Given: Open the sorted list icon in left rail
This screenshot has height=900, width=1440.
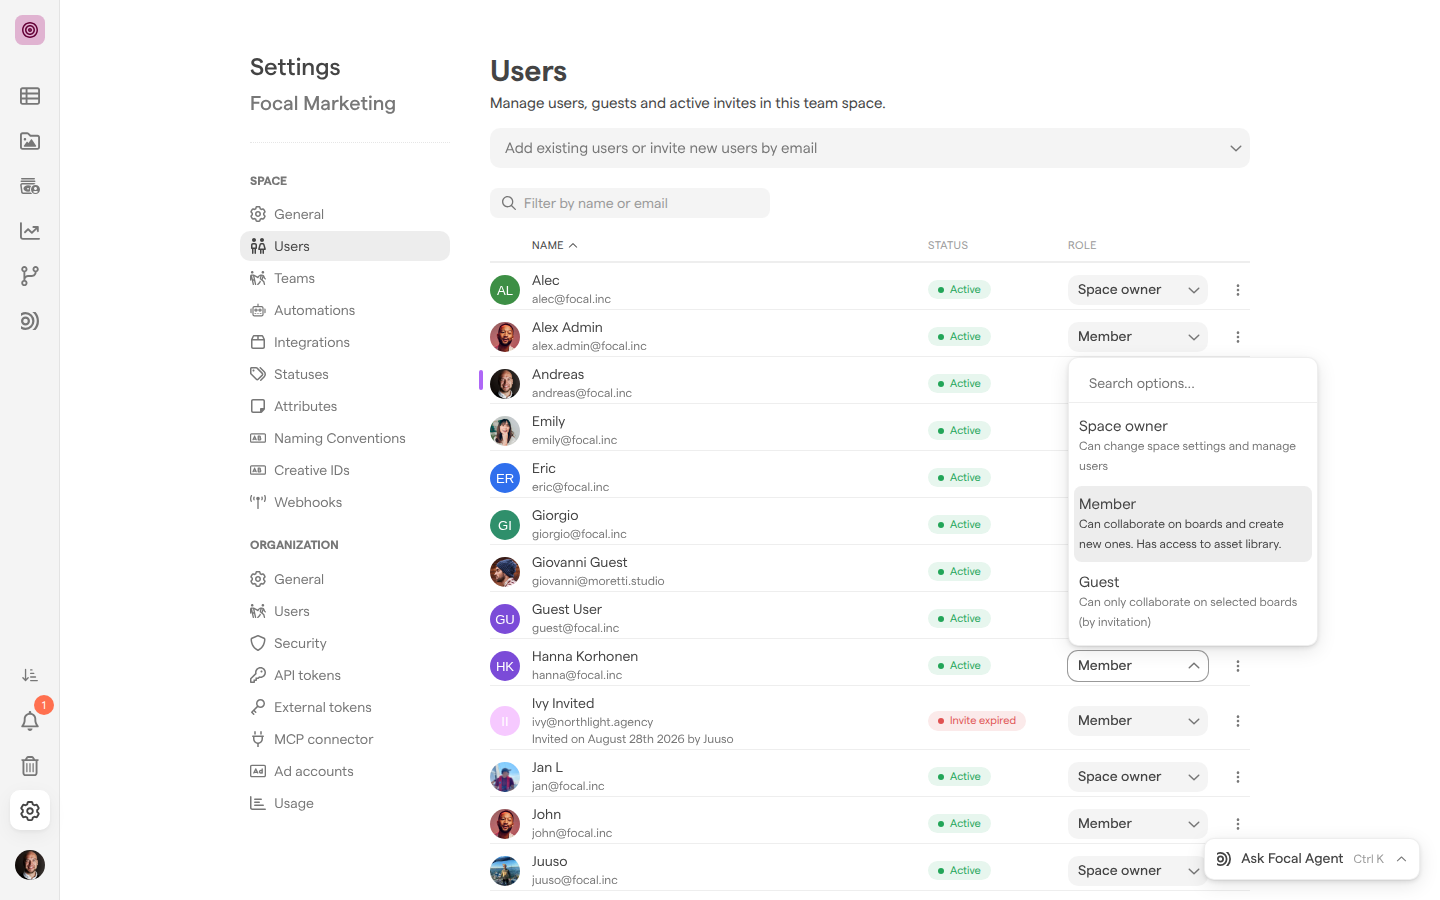Looking at the screenshot, I should pyautogui.click(x=30, y=676).
